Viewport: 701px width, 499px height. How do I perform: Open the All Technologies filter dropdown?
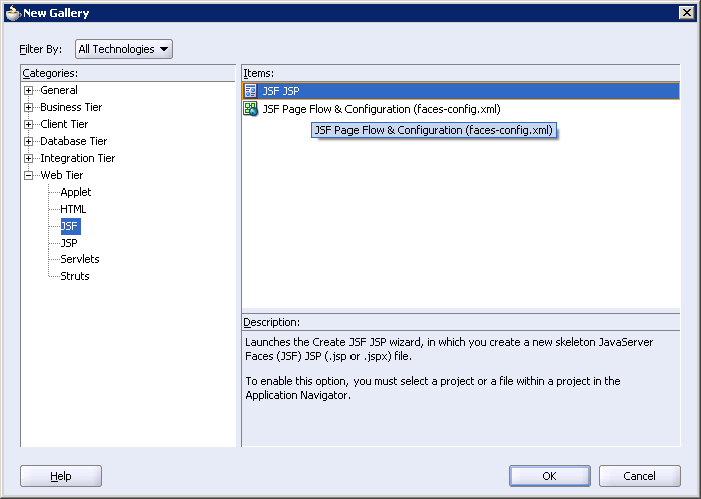tap(124, 49)
